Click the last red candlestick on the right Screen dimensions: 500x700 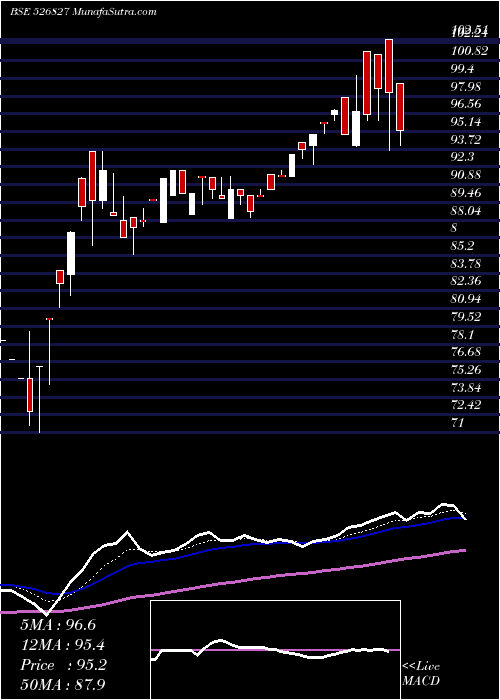point(400,107)
